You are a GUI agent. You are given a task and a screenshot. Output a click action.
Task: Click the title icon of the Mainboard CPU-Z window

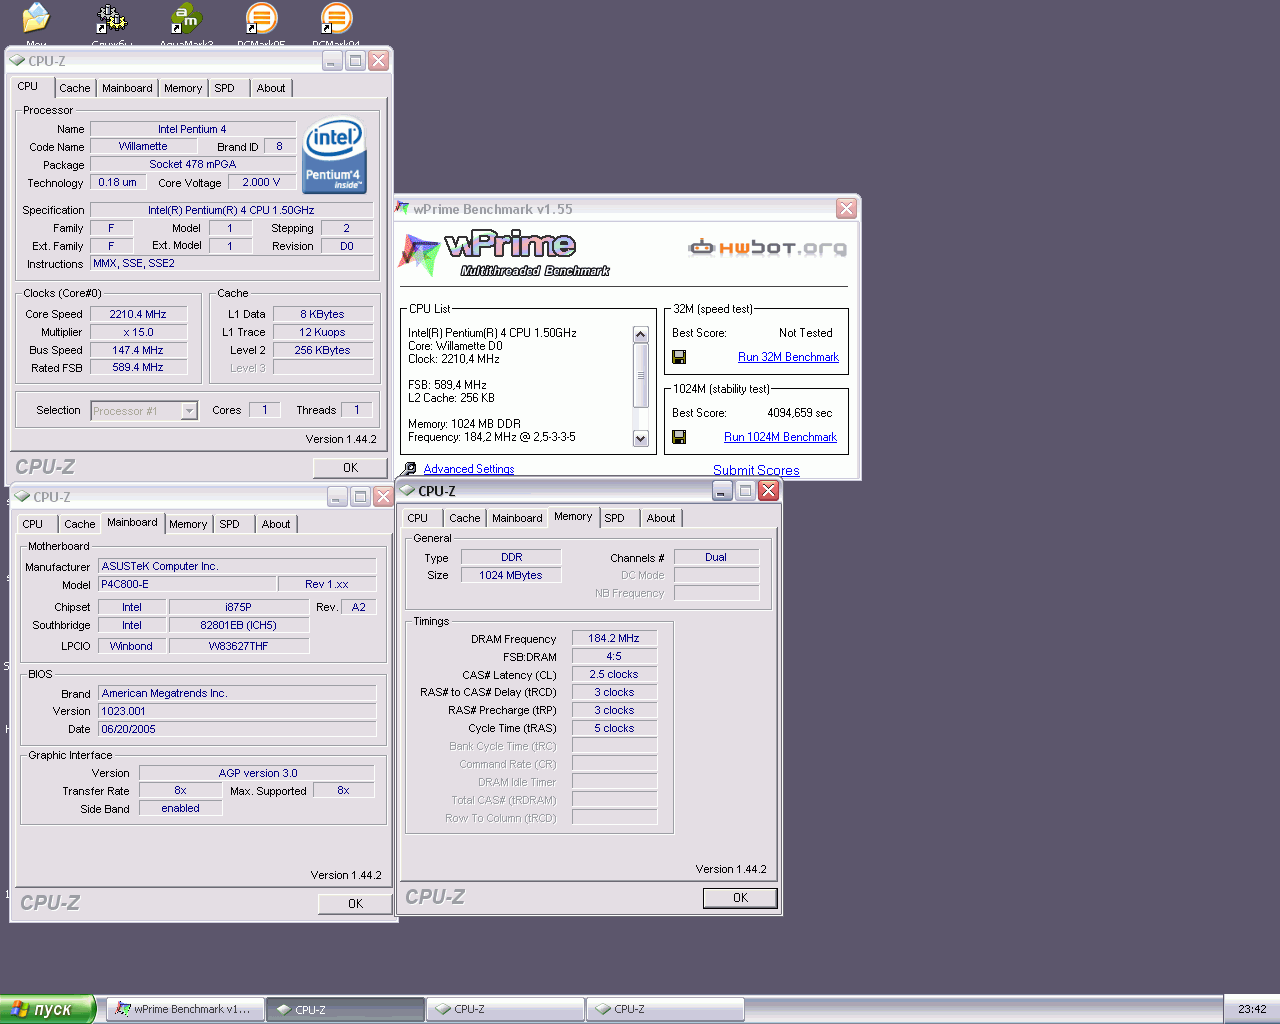[x=22, y=496]
